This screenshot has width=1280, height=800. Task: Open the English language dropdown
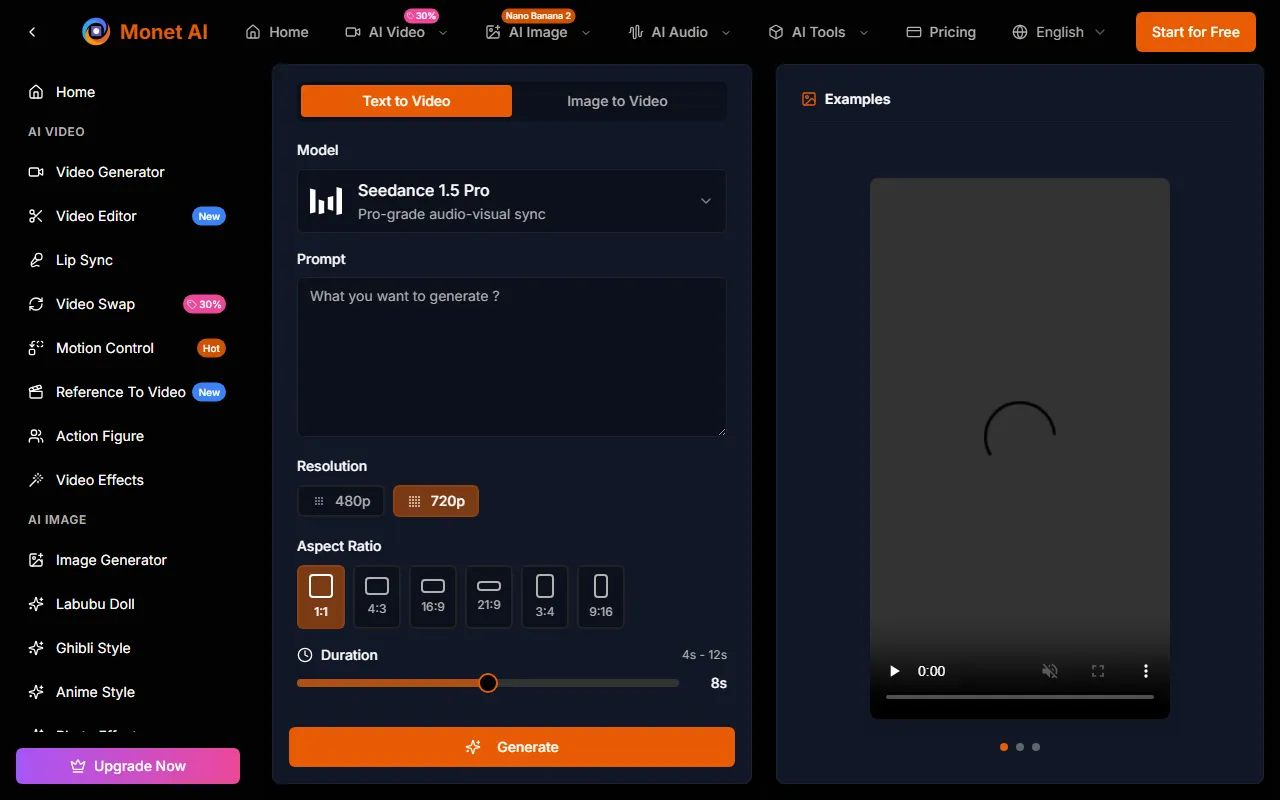[1059, 32]
